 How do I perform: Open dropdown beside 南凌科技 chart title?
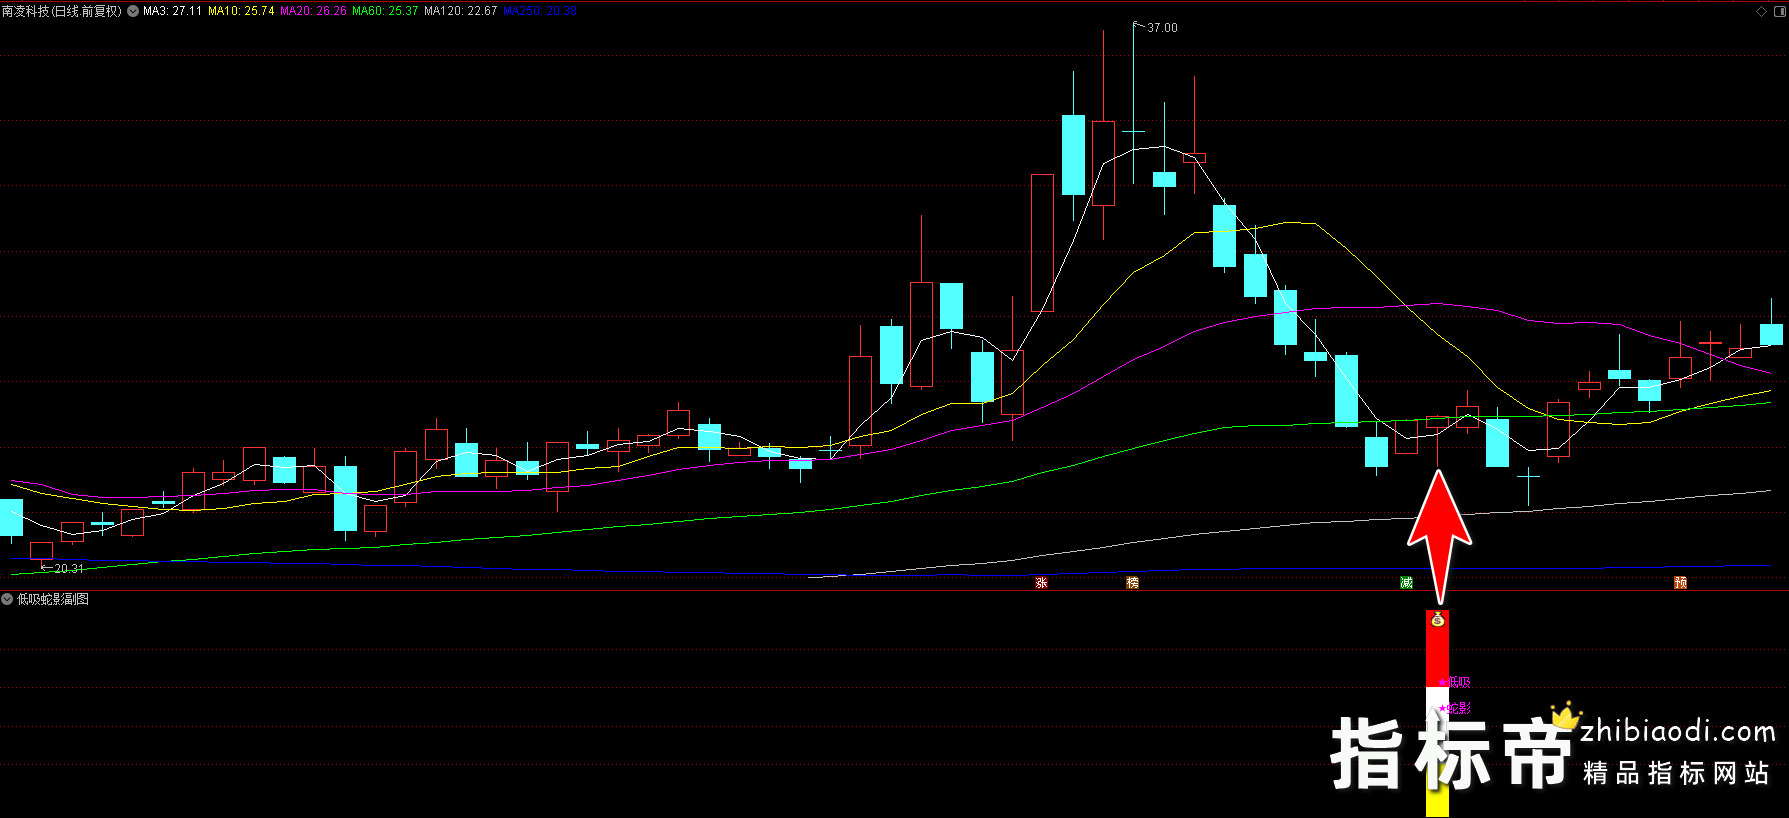133,11
